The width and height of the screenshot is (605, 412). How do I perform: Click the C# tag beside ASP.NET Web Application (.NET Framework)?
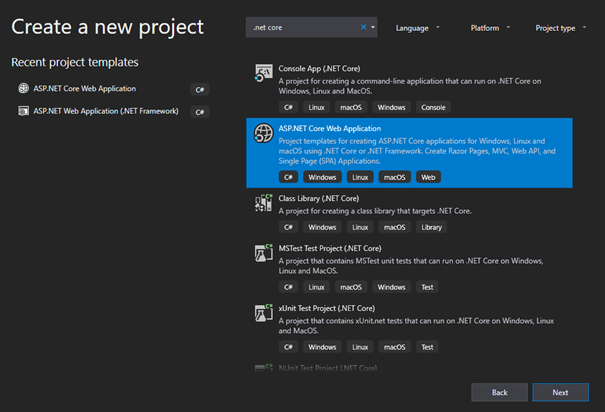pyautogui.click(x=200, y=112)
